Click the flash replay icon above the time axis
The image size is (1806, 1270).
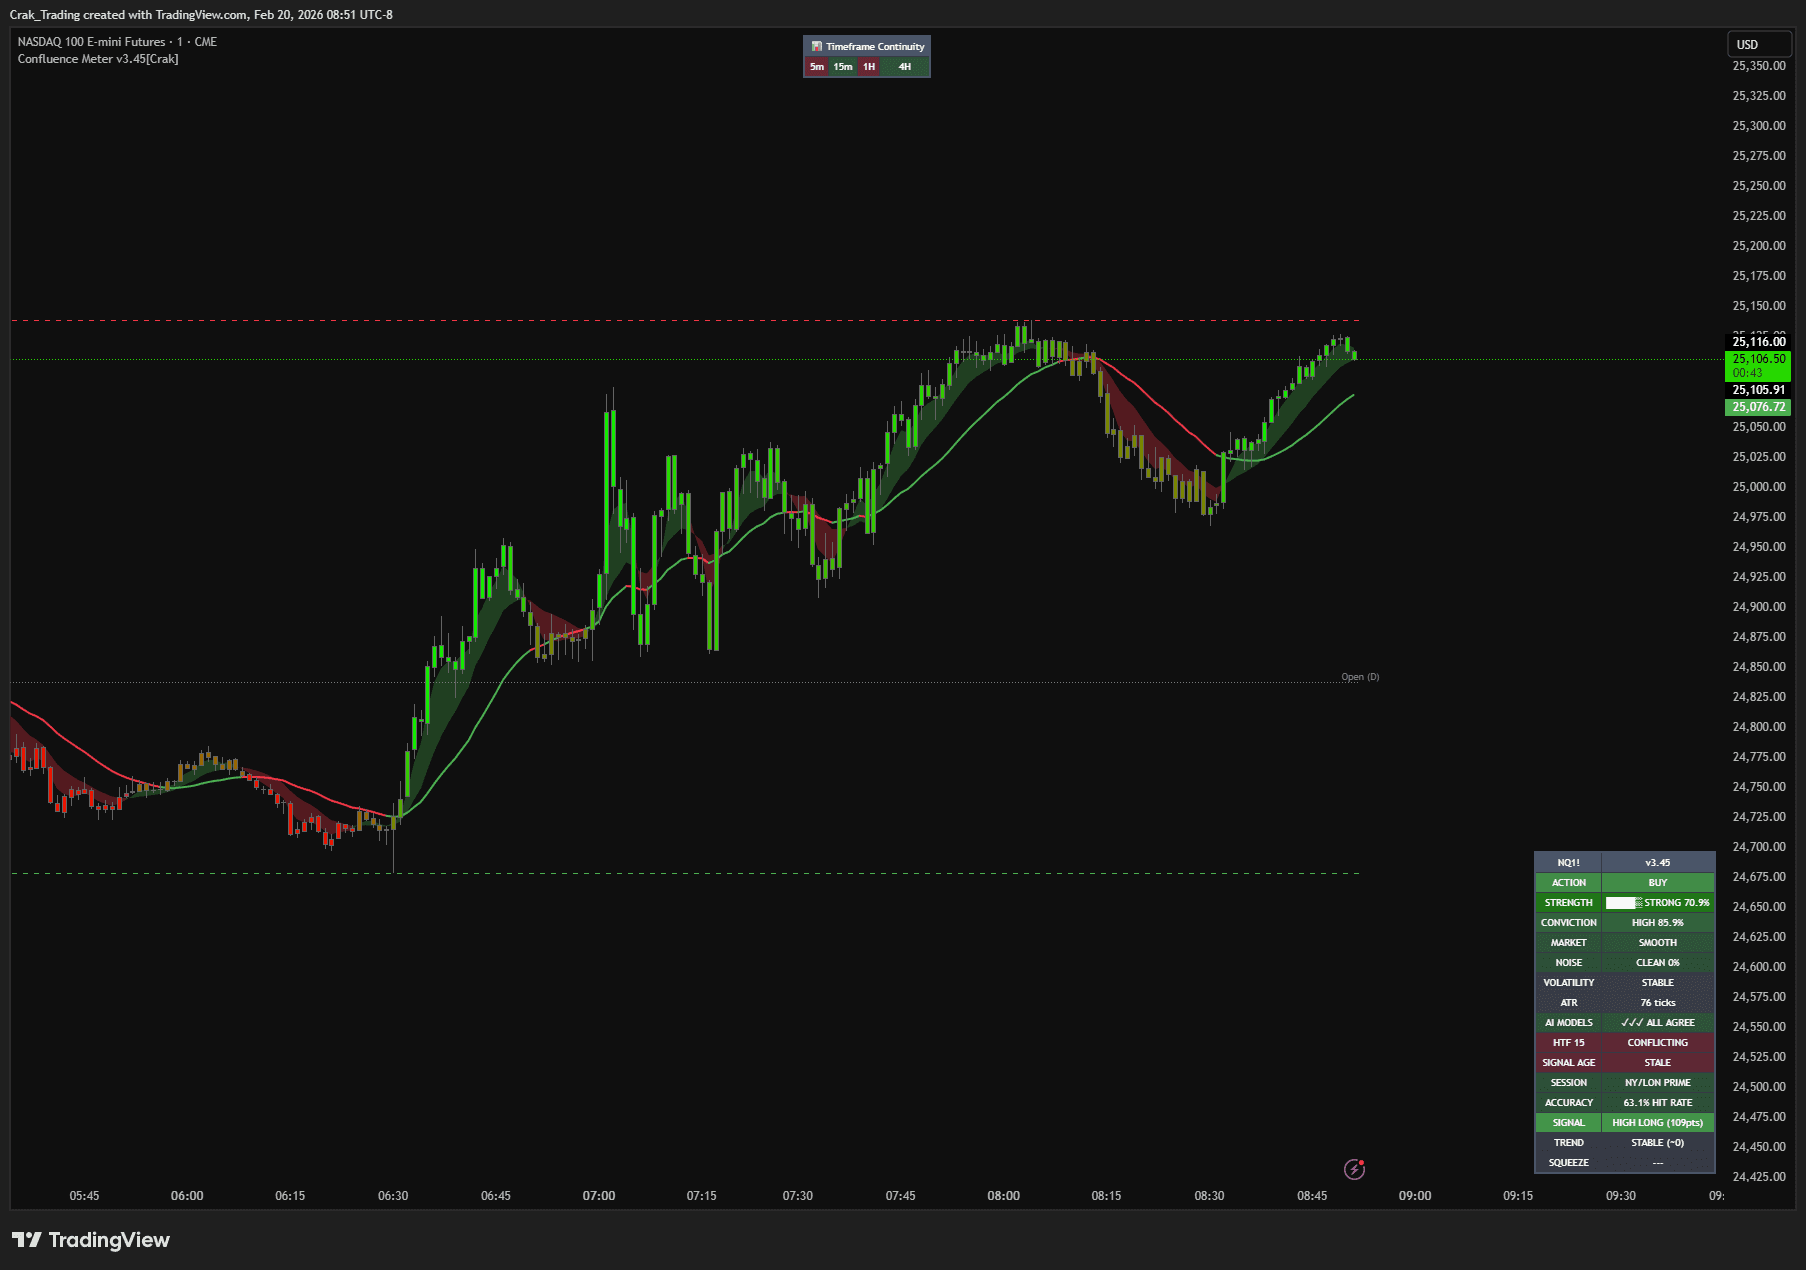tap(1354, 1169)
